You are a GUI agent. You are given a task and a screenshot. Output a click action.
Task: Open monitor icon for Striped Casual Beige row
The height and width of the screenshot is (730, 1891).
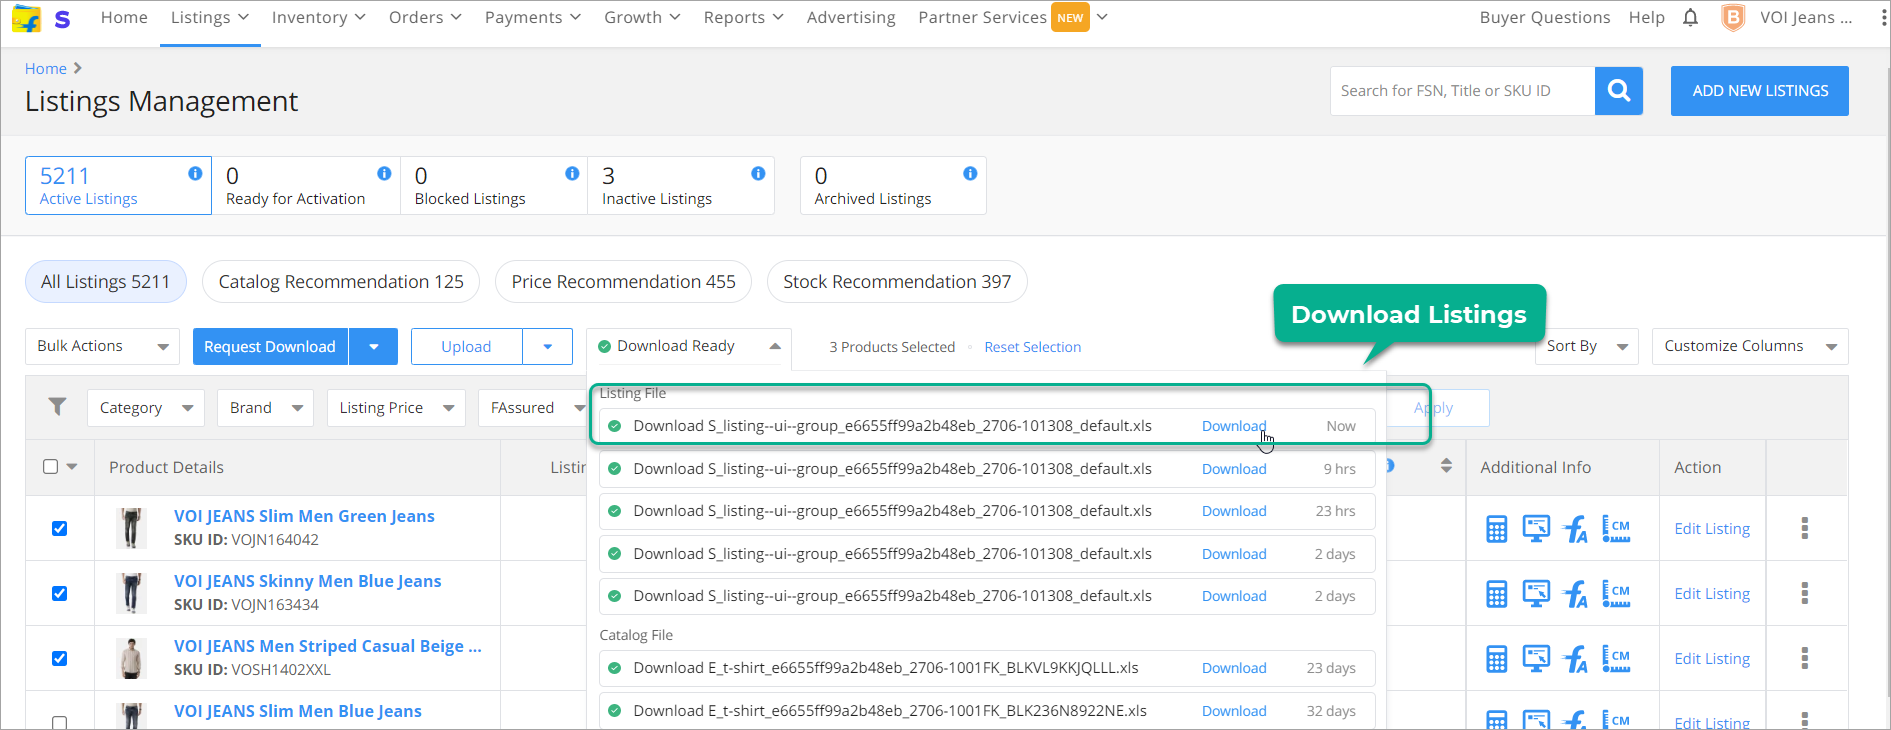click(1536, 658)
